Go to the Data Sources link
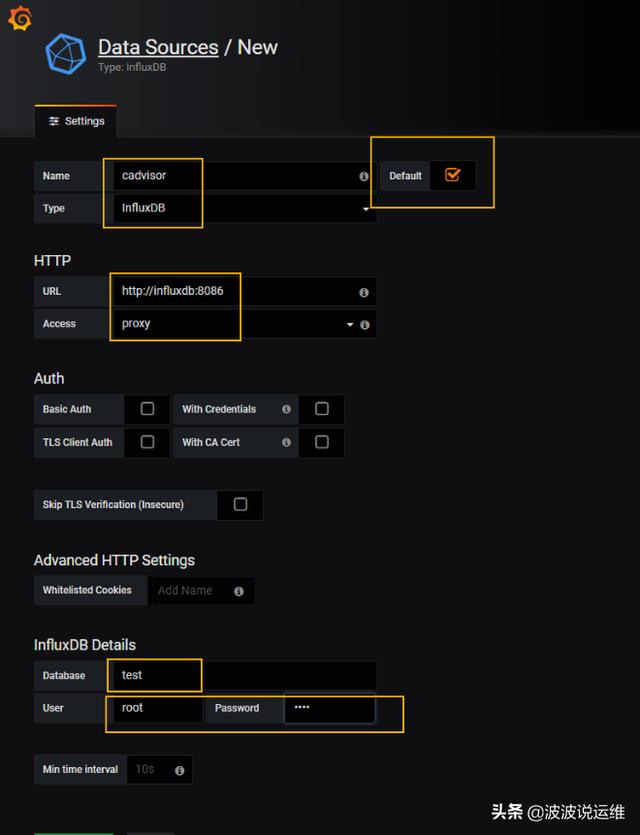 [158, 47]
